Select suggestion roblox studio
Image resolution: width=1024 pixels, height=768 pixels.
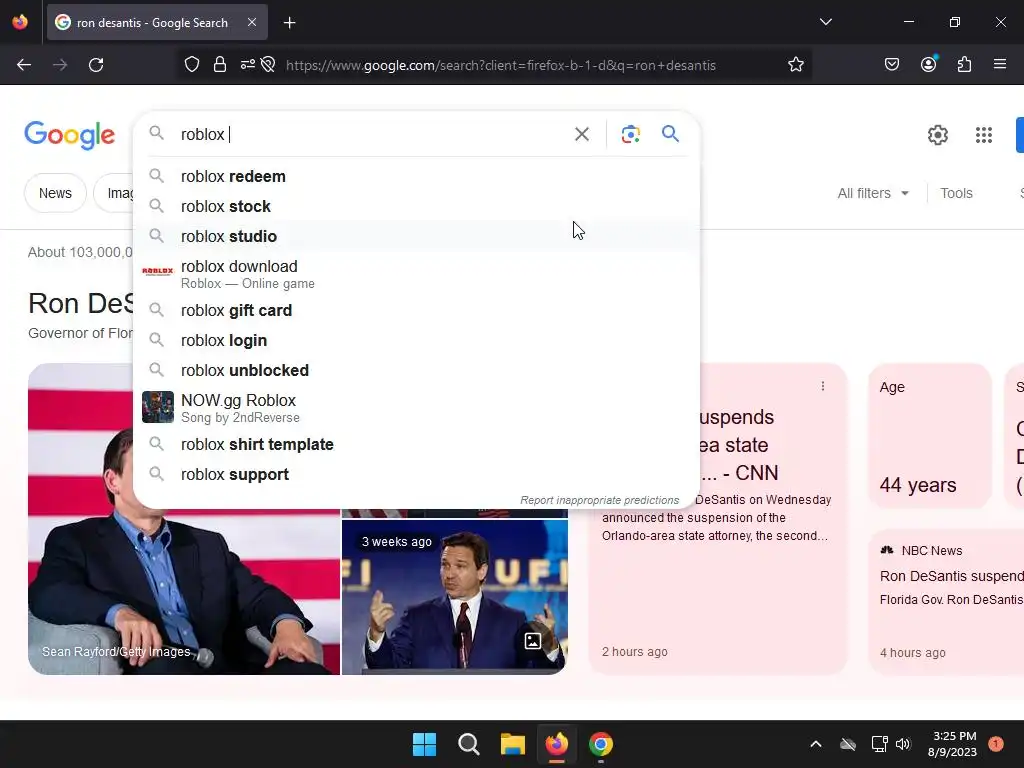416,236
